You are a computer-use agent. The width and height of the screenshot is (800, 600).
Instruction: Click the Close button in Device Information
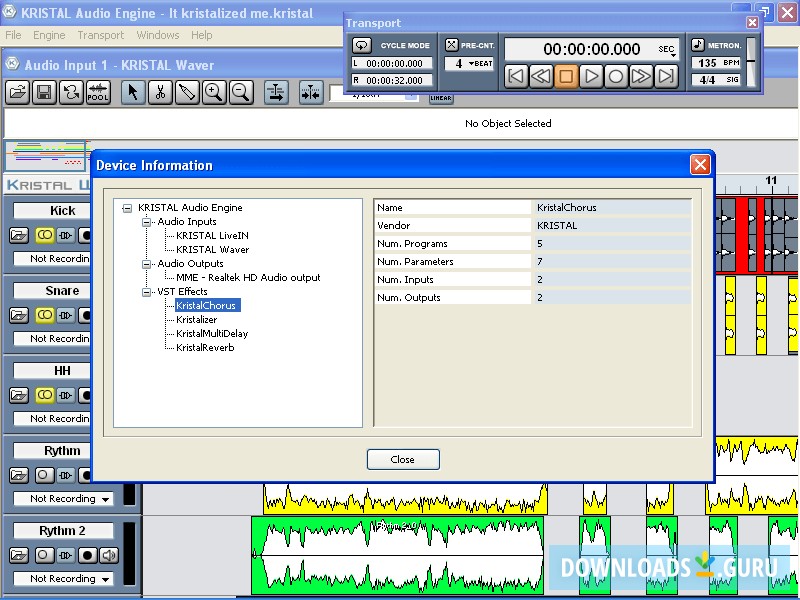coord(403,460)
